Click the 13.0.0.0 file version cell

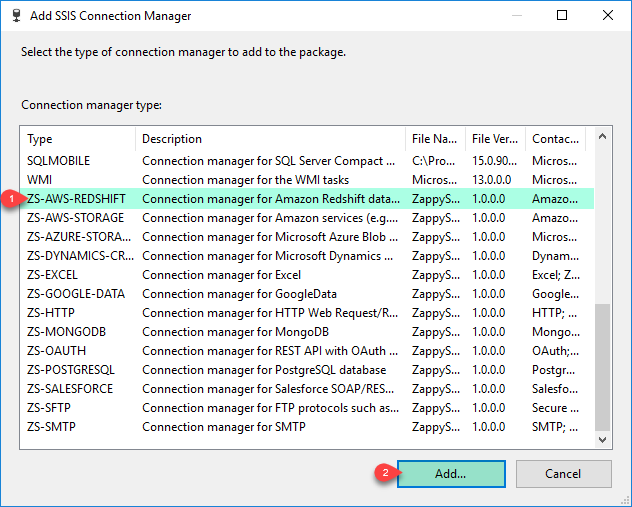(491, 180)
